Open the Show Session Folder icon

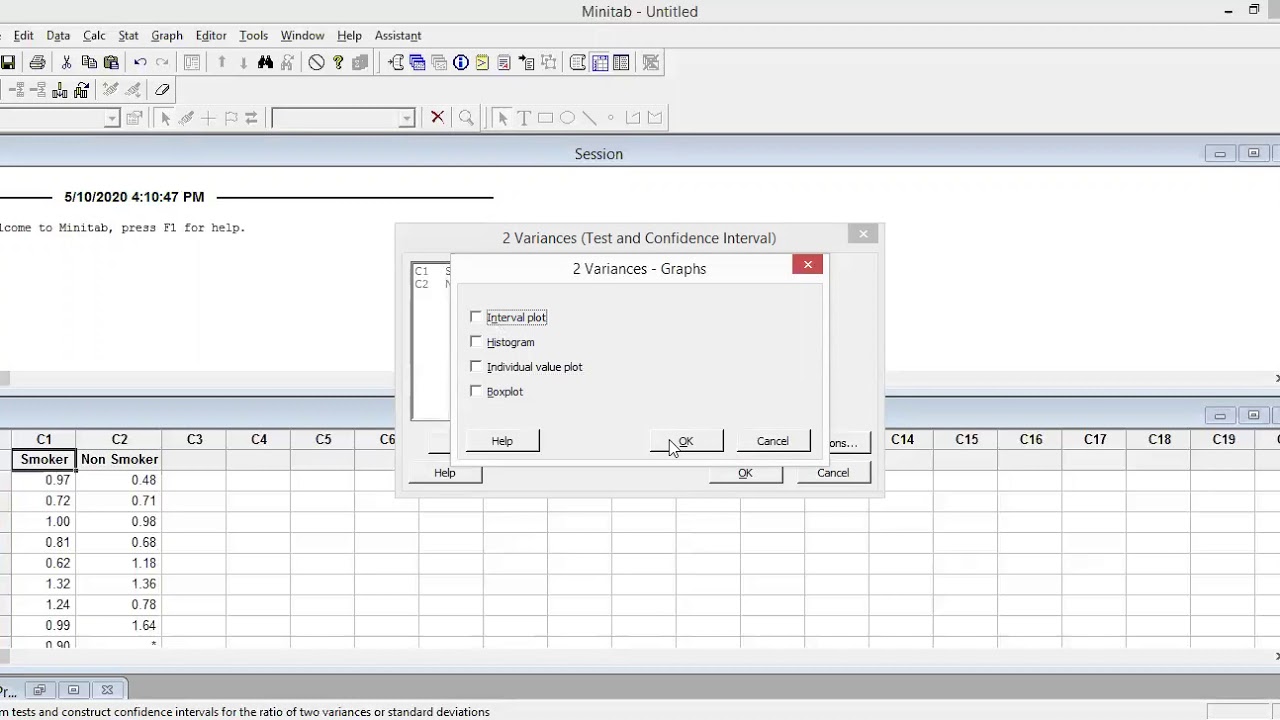[397, 62]
